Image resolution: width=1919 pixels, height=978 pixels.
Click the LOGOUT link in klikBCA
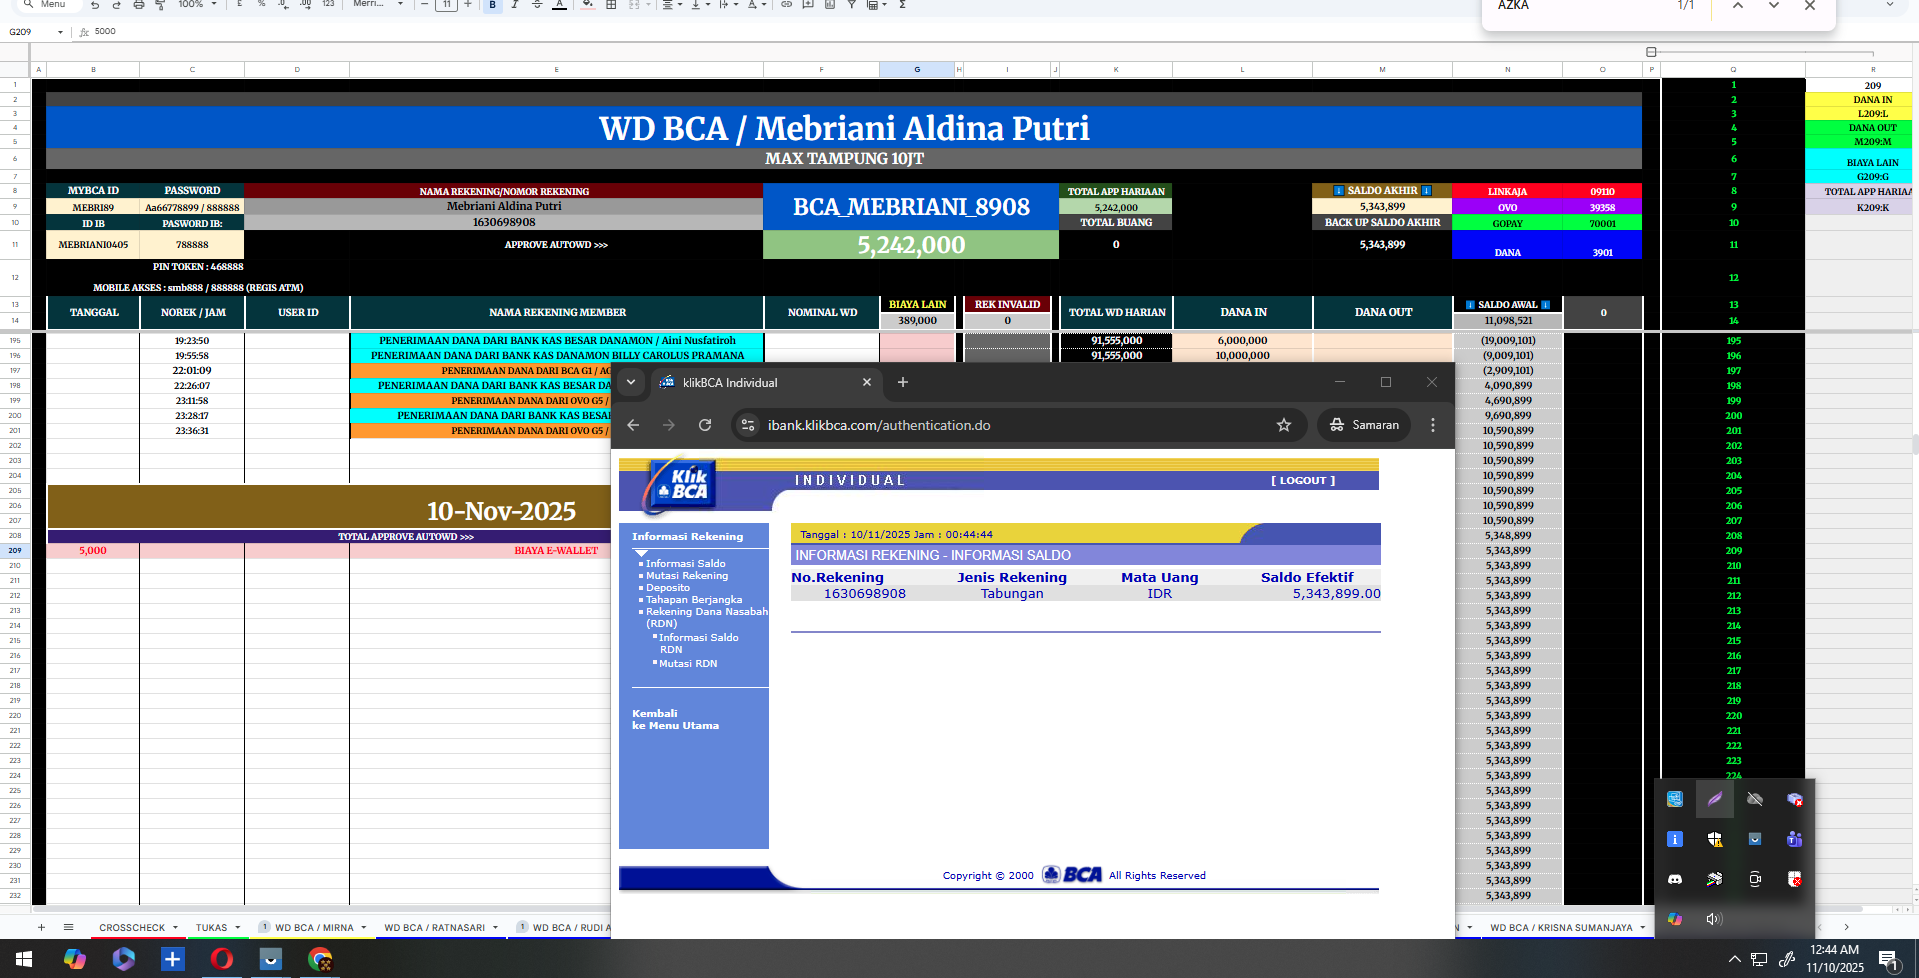(x=1303, y=480)
